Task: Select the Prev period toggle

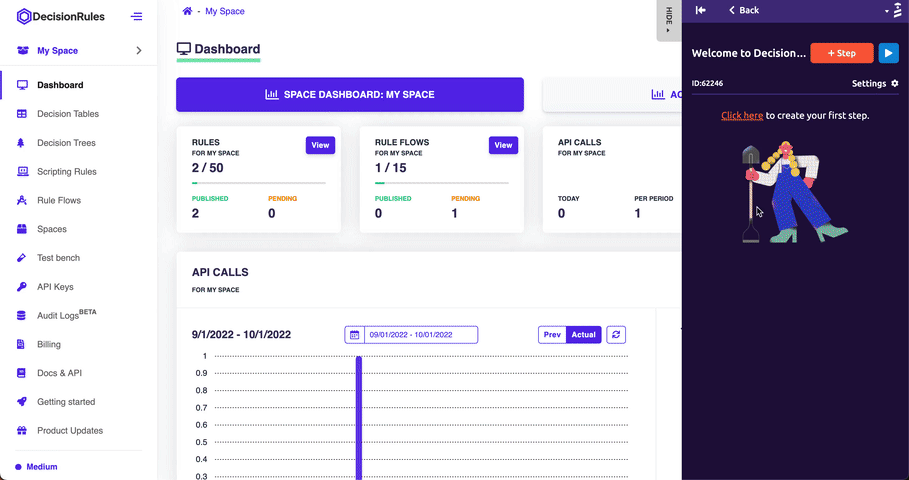Action: pos(552,334)
